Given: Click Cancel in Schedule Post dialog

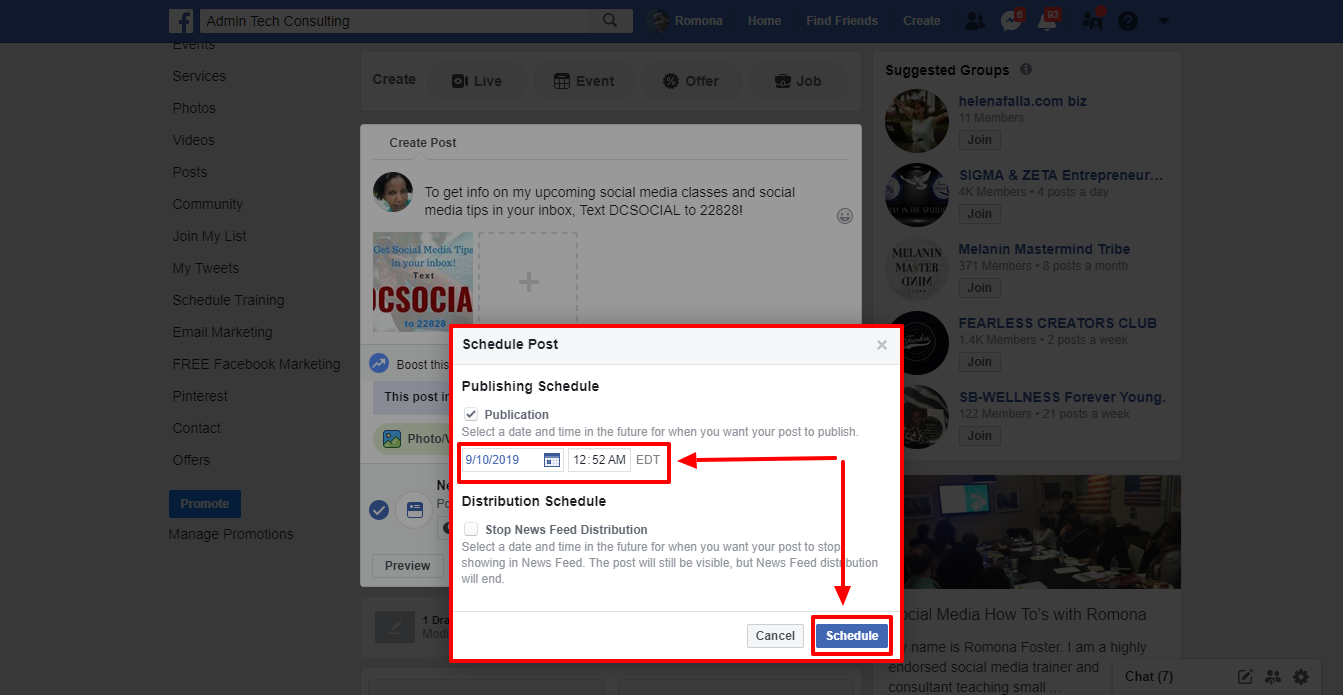Looking at the screenshot, I should [x=775, y=636].
